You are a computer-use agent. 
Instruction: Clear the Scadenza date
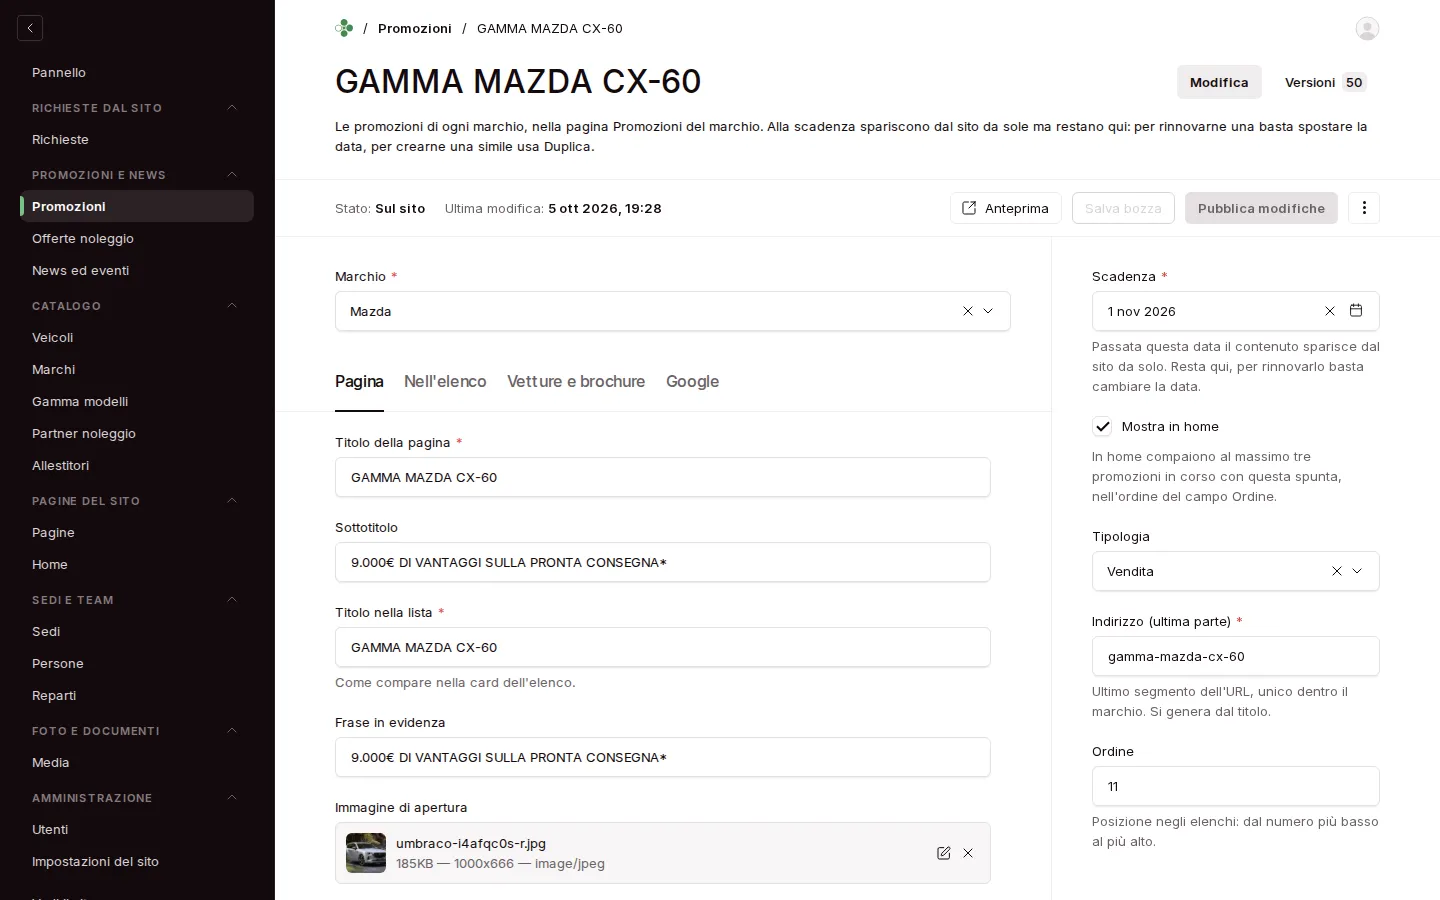coord(1330,311)
